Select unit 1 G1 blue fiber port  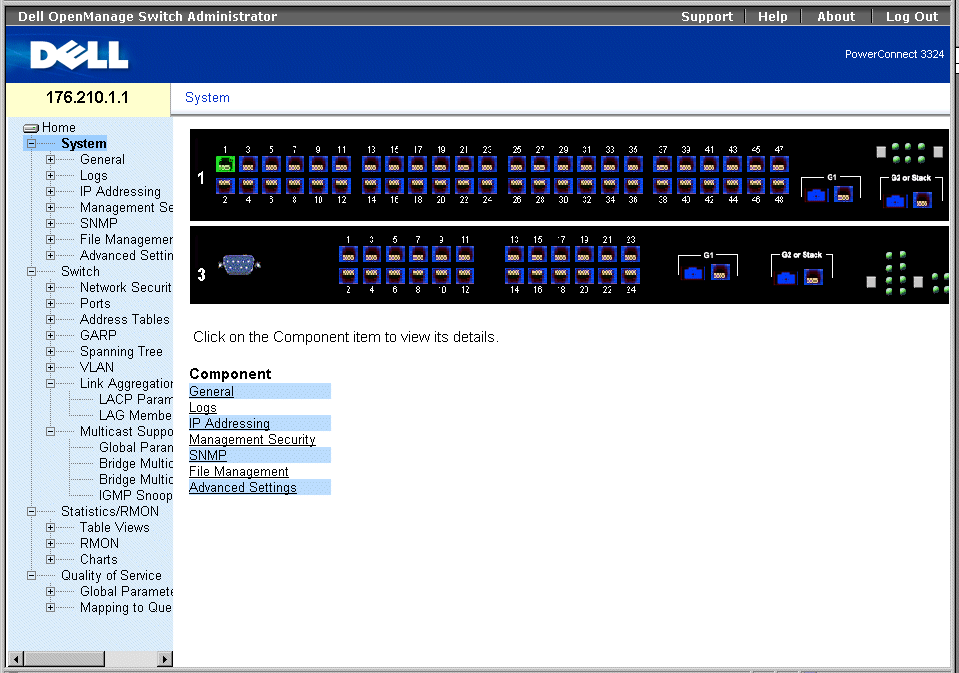pyautogui.click(x=816, y=195)
